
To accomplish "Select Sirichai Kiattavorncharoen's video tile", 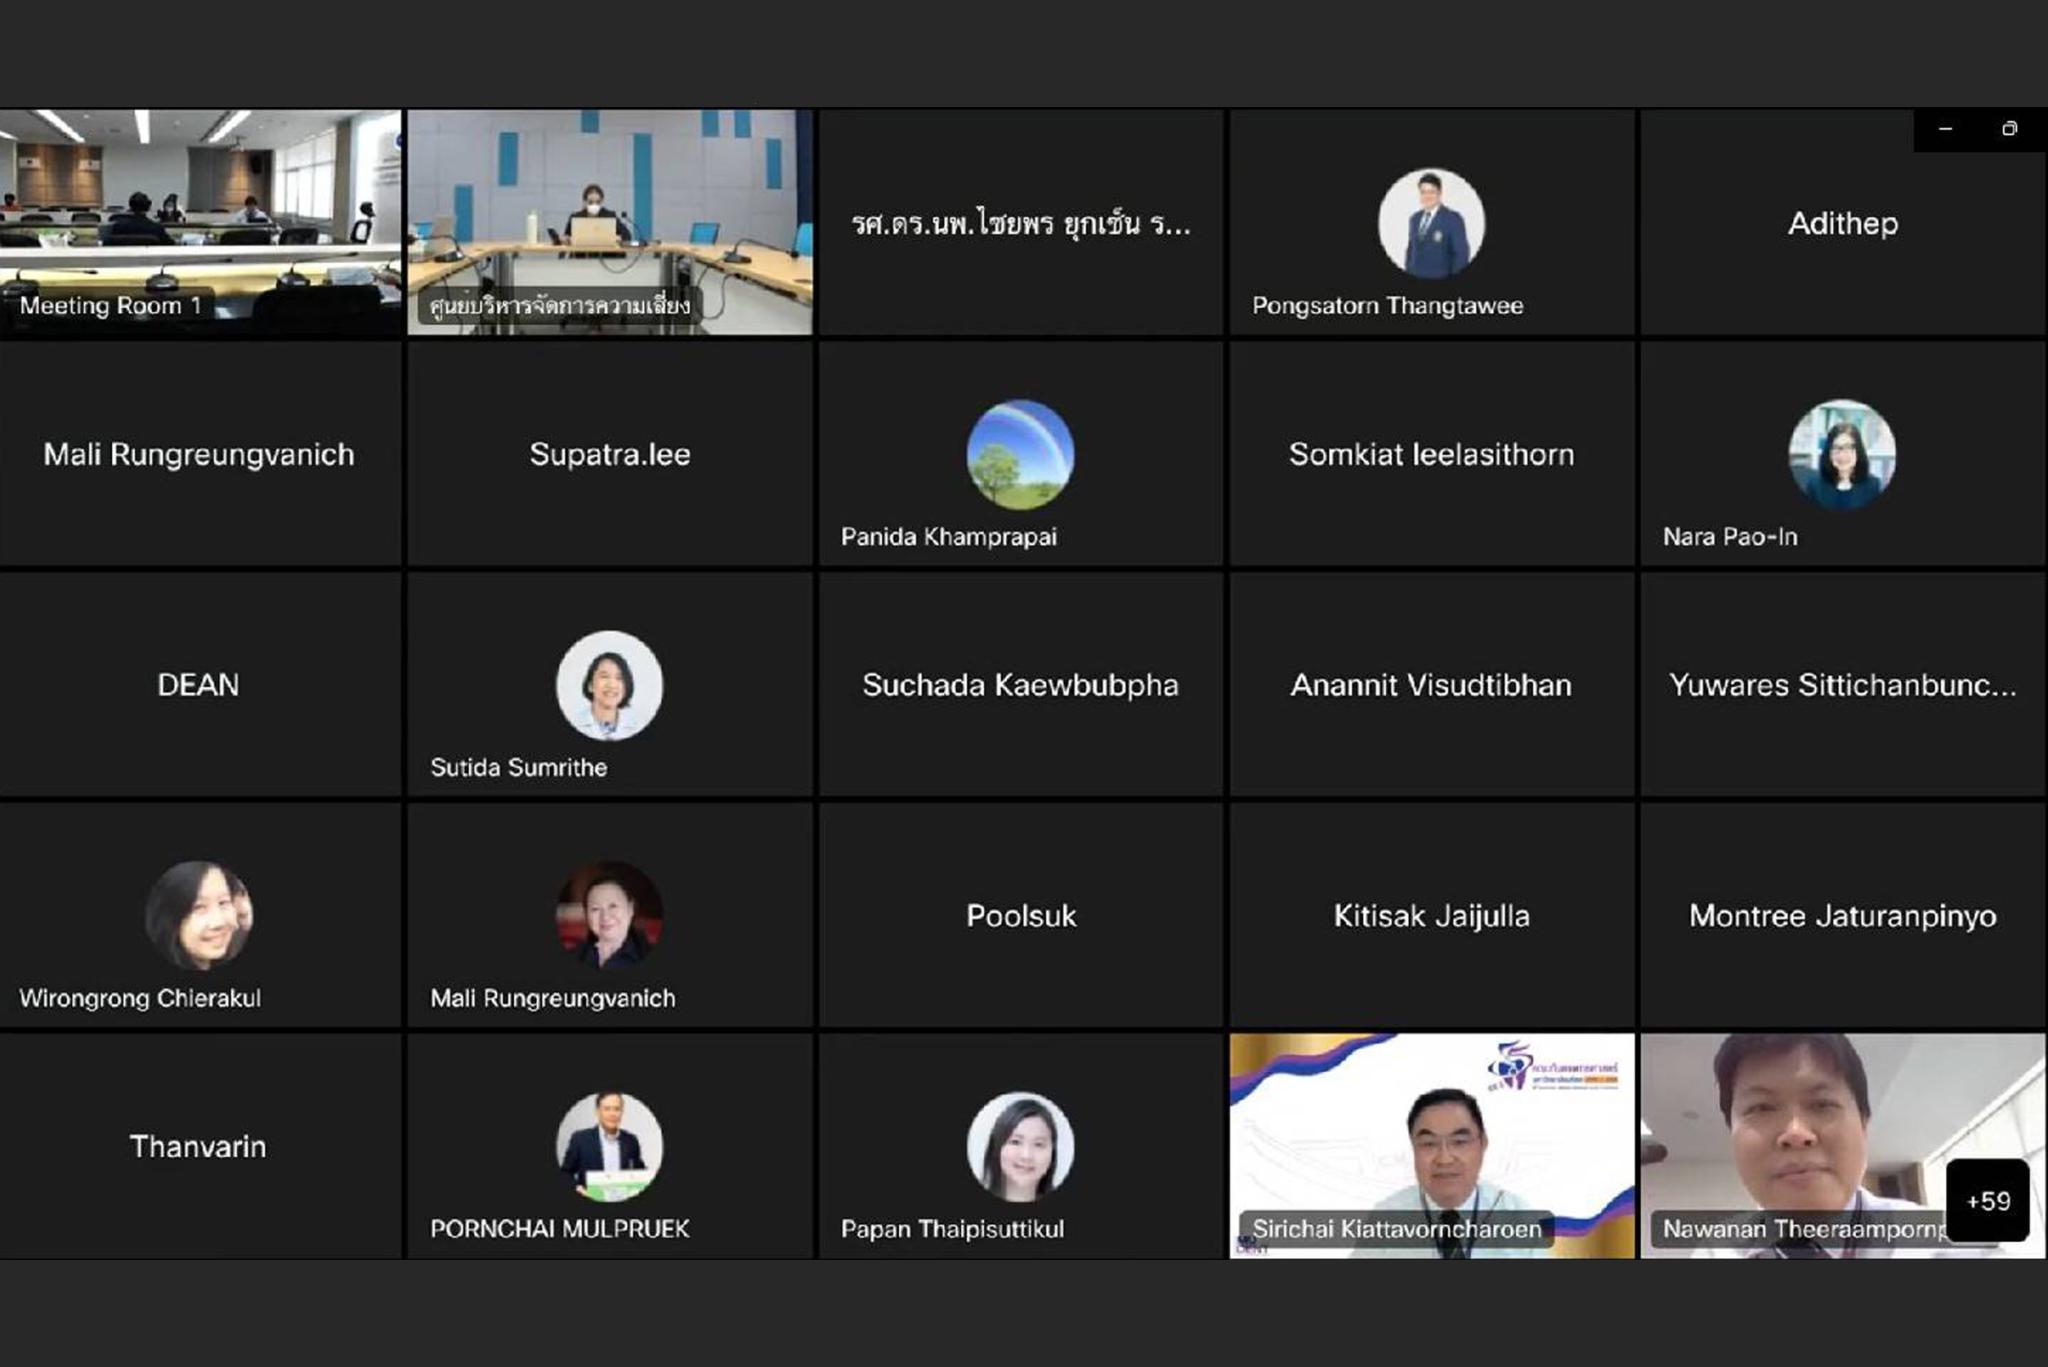I will tap(1432, 1146).
